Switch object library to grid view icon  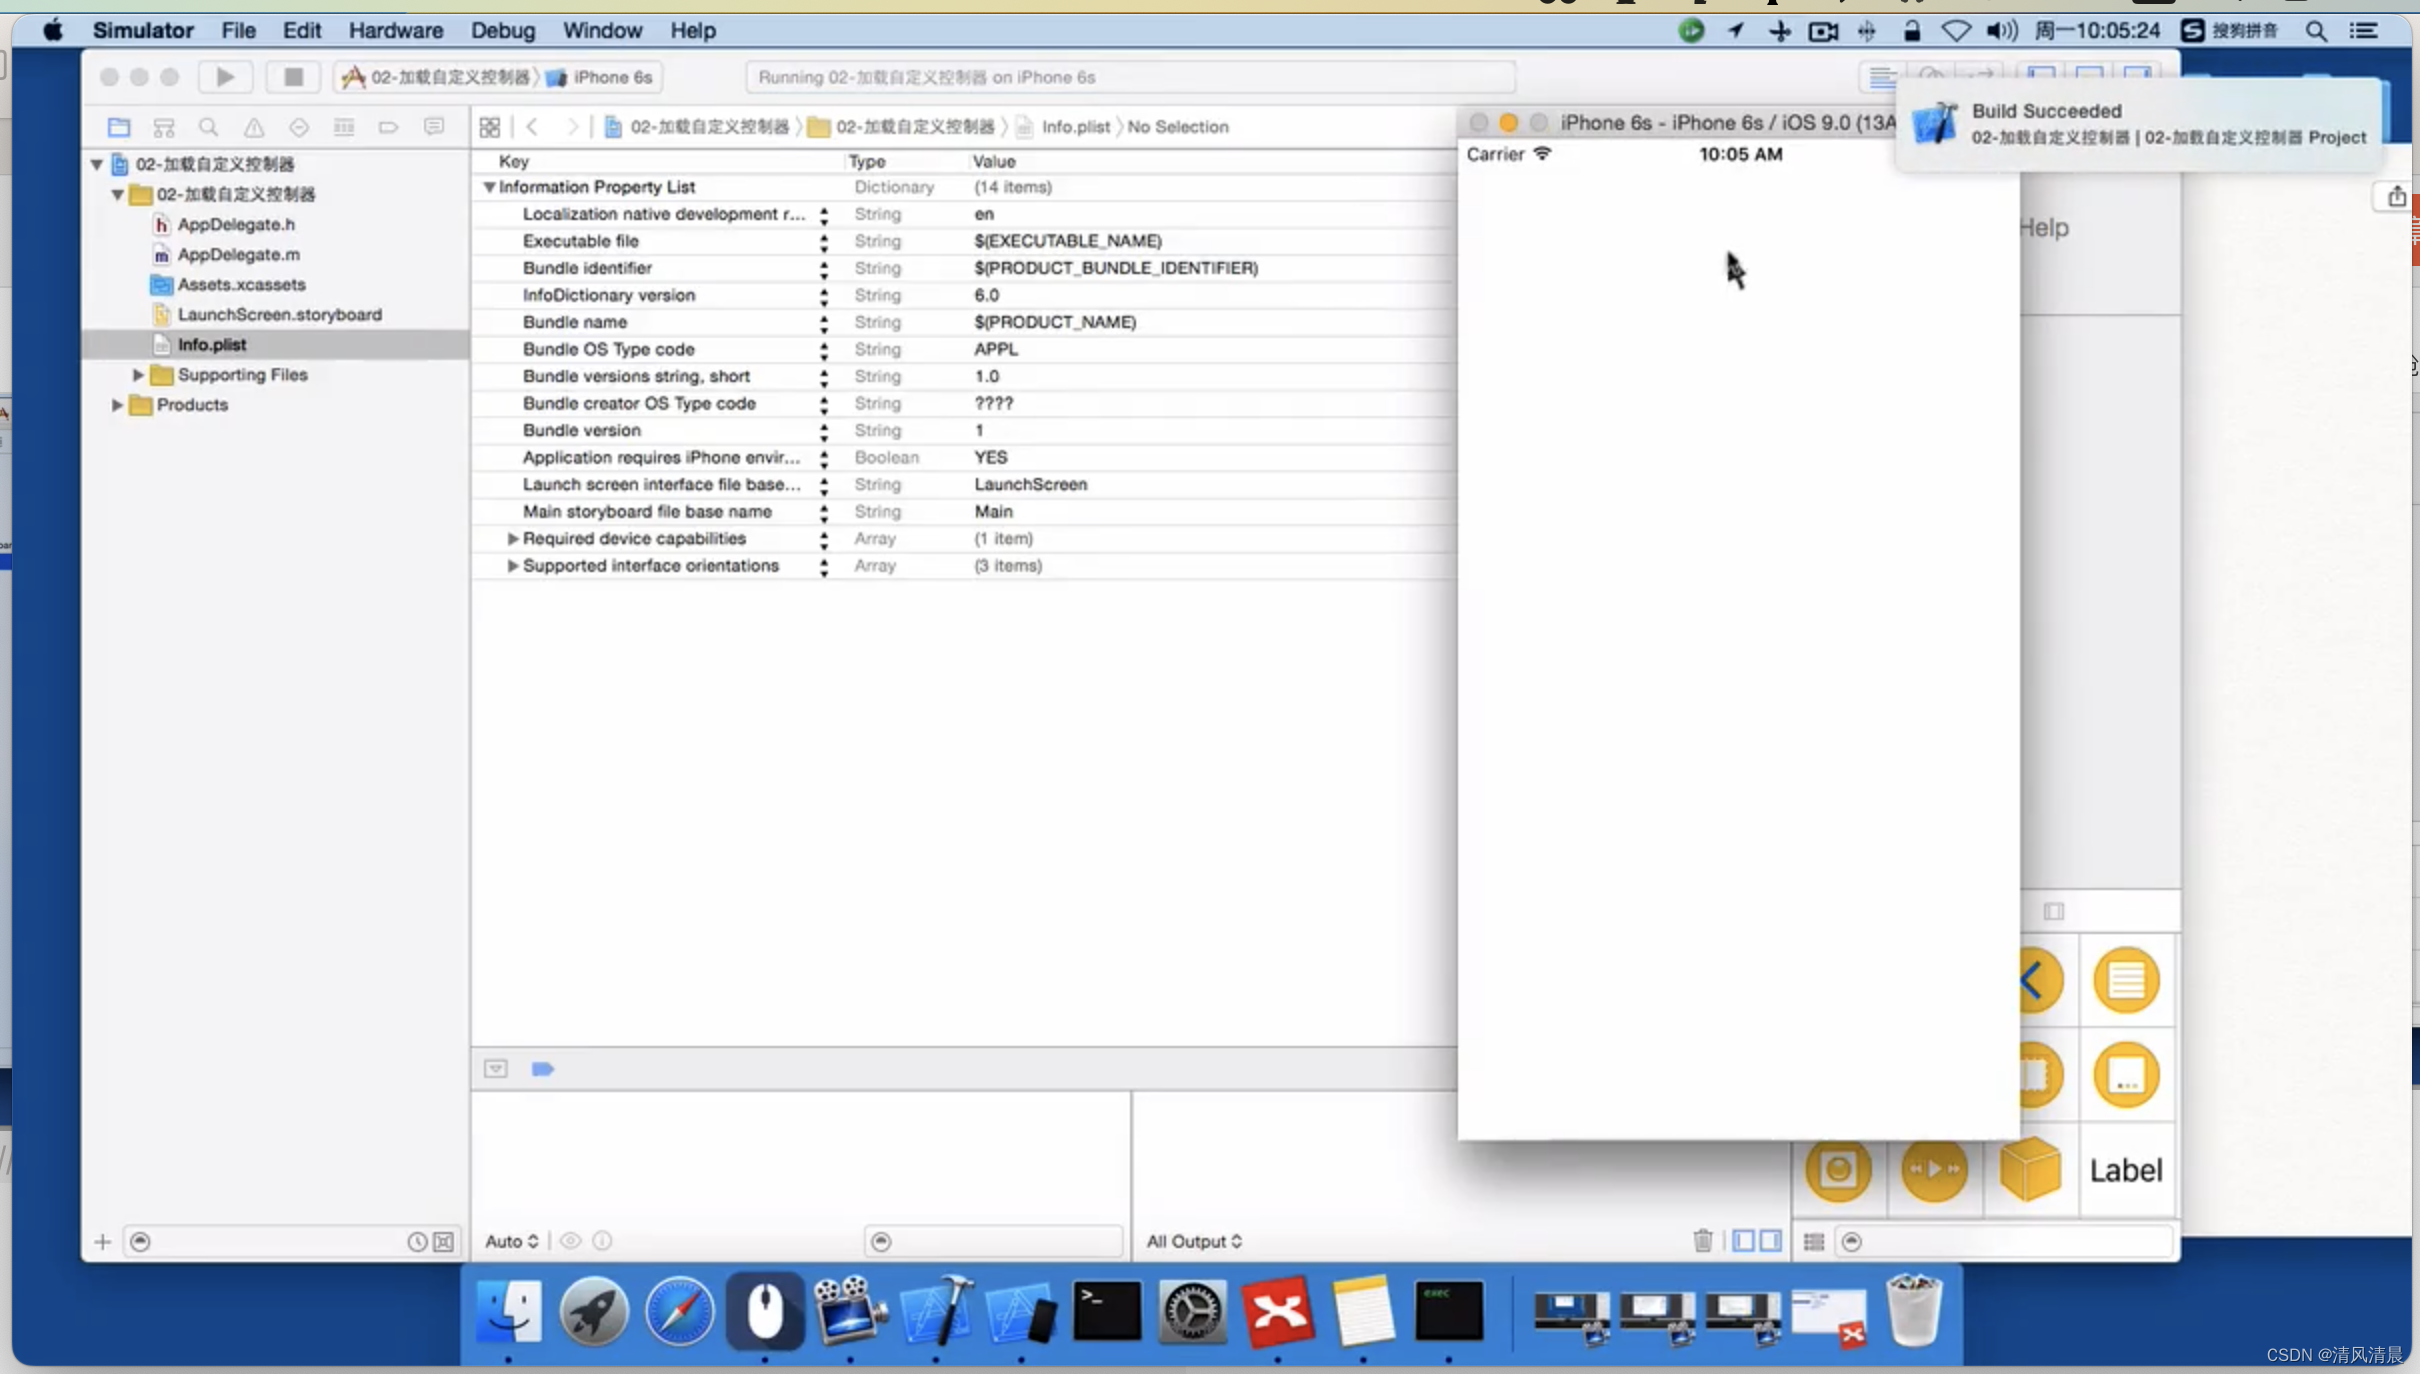click(1814, 1241)
